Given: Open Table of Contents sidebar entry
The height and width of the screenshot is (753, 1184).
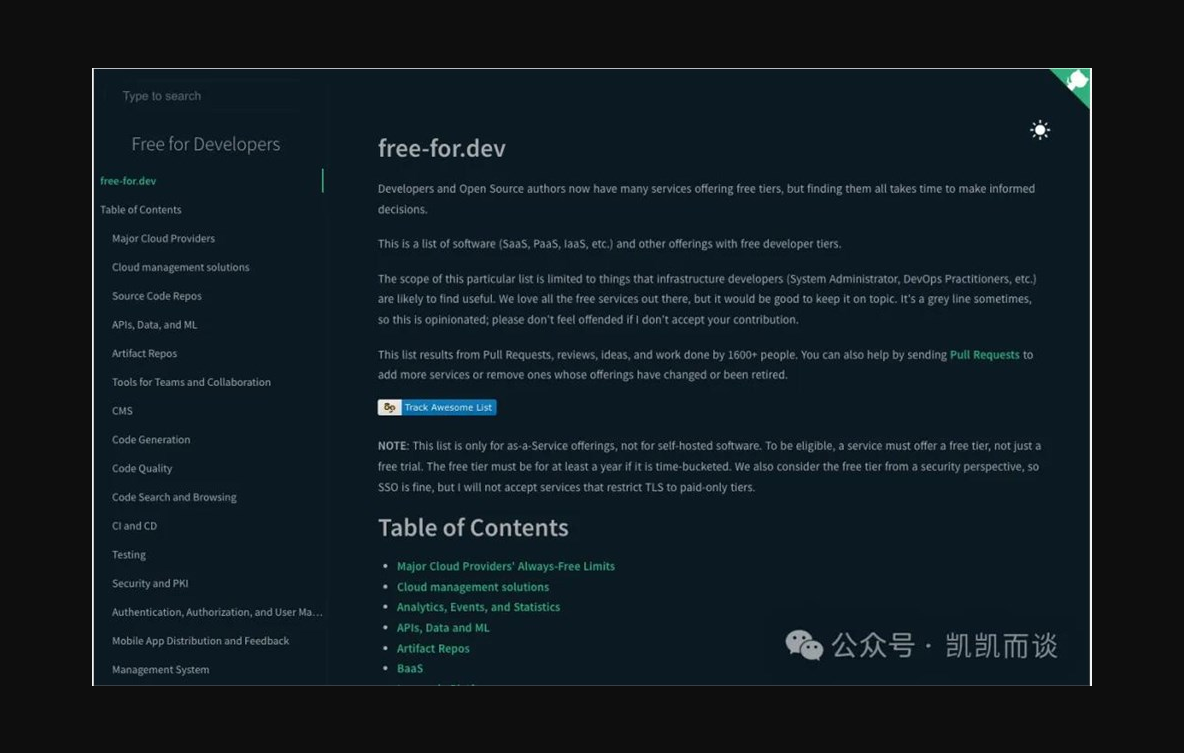Looking at the screenshot, I should (x=140, y=209).
